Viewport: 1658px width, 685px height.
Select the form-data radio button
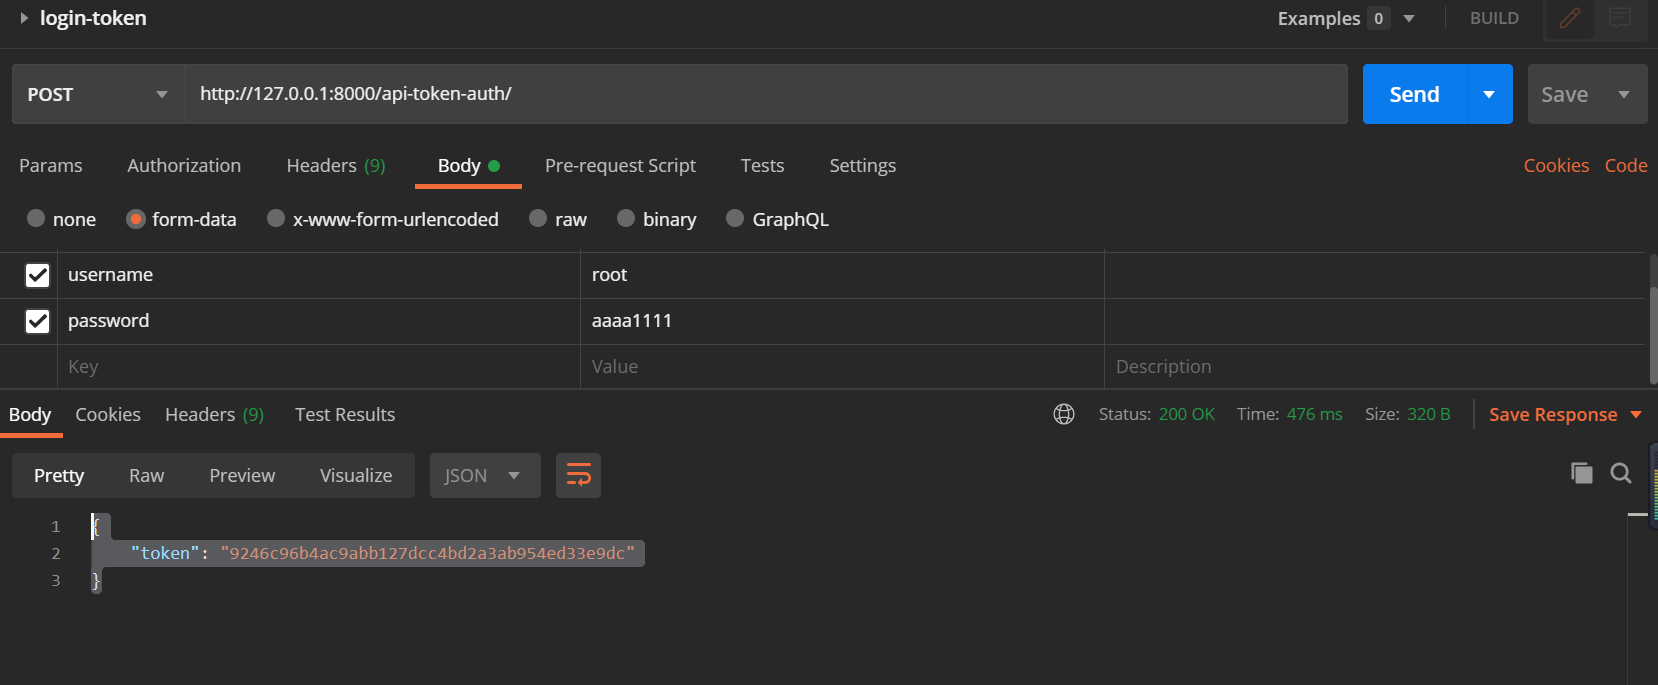(136, 219)
